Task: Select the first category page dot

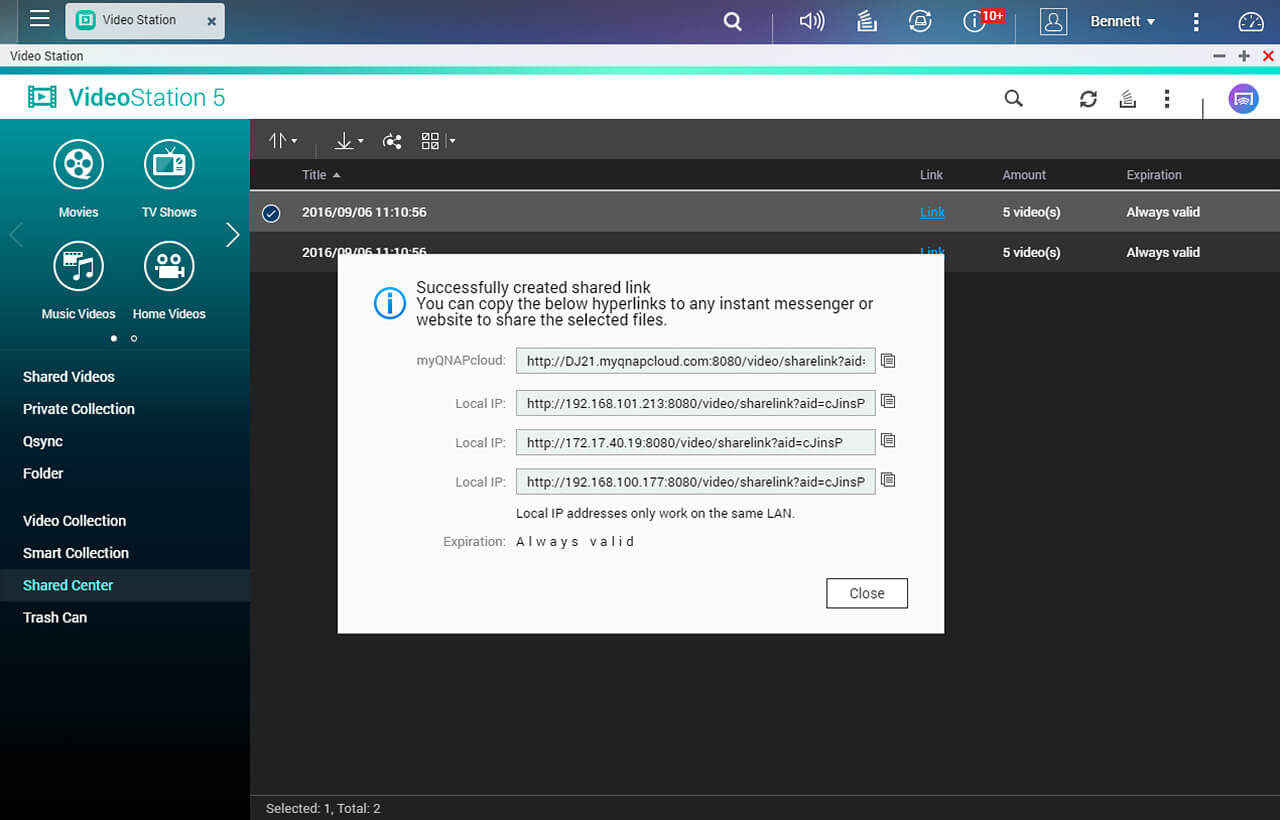Action: [113, 338]
